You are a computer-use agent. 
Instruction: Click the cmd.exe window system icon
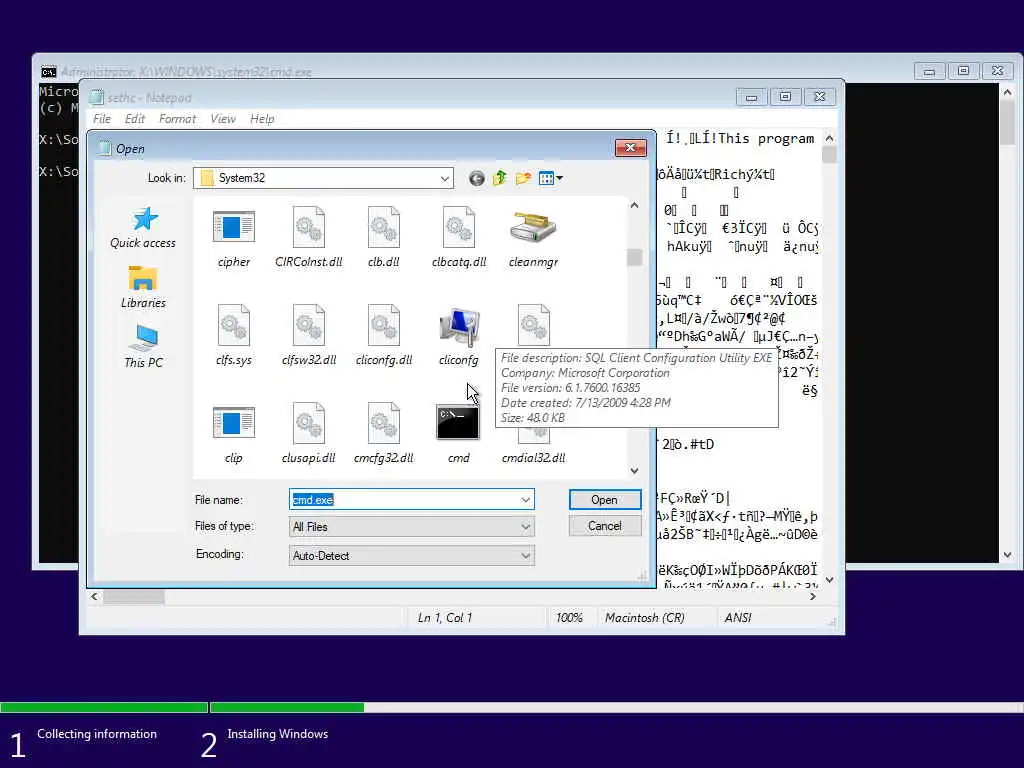pos(48,72)
